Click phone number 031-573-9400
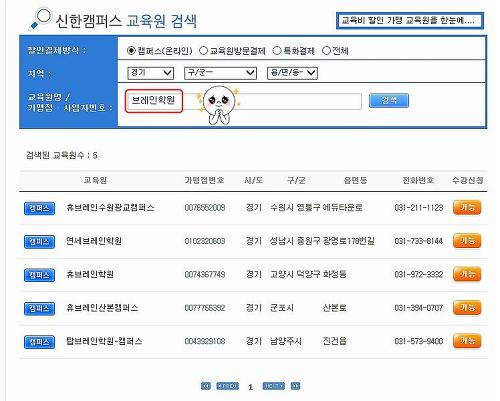The width and height of the screenshot is (500, 401). [419, 341]
